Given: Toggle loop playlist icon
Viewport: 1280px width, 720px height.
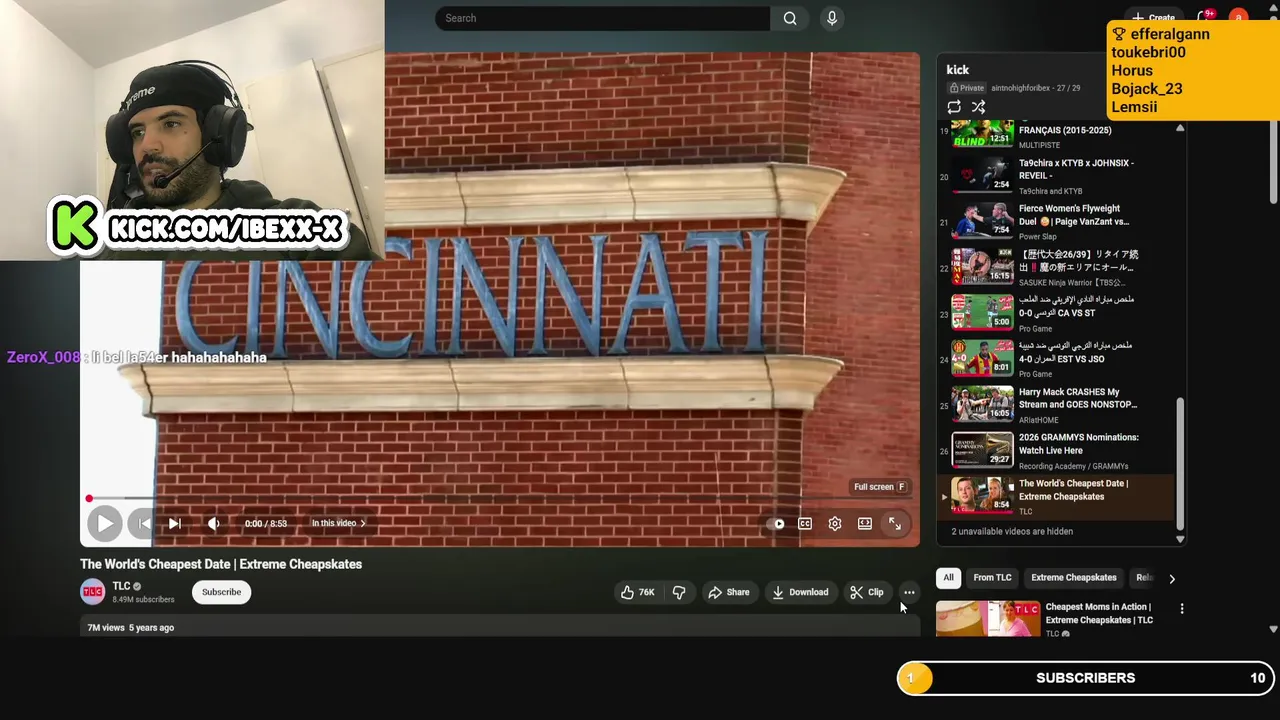Looking at the screenshot, I should (954, 107).
